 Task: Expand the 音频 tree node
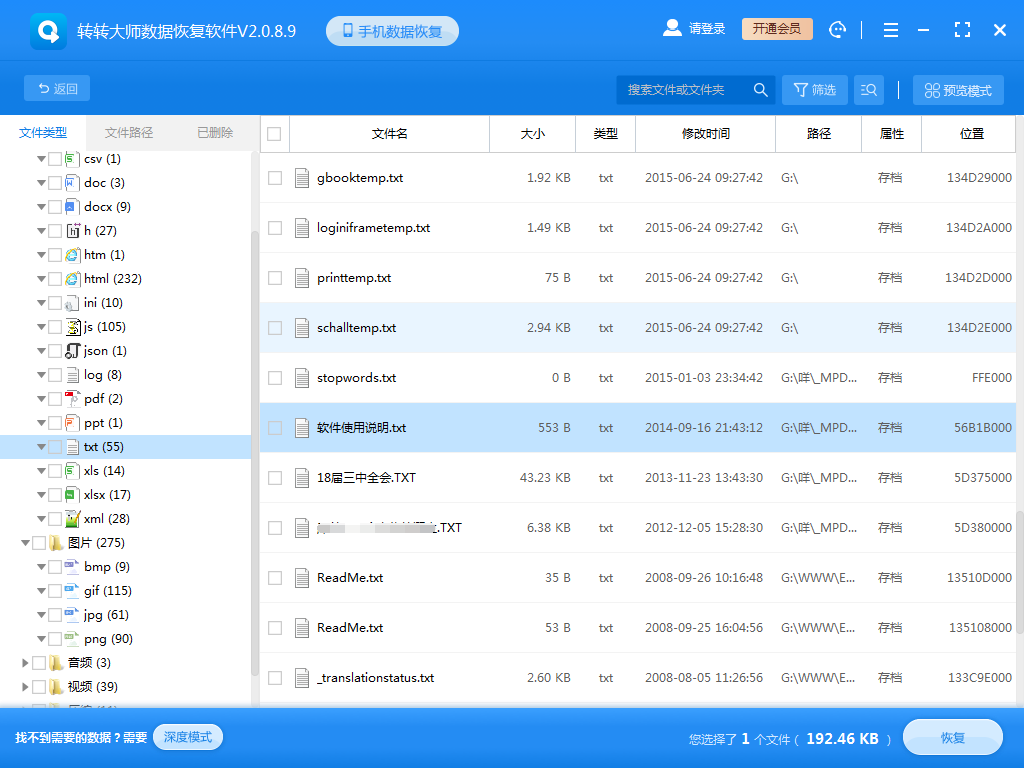coord(25,662)
